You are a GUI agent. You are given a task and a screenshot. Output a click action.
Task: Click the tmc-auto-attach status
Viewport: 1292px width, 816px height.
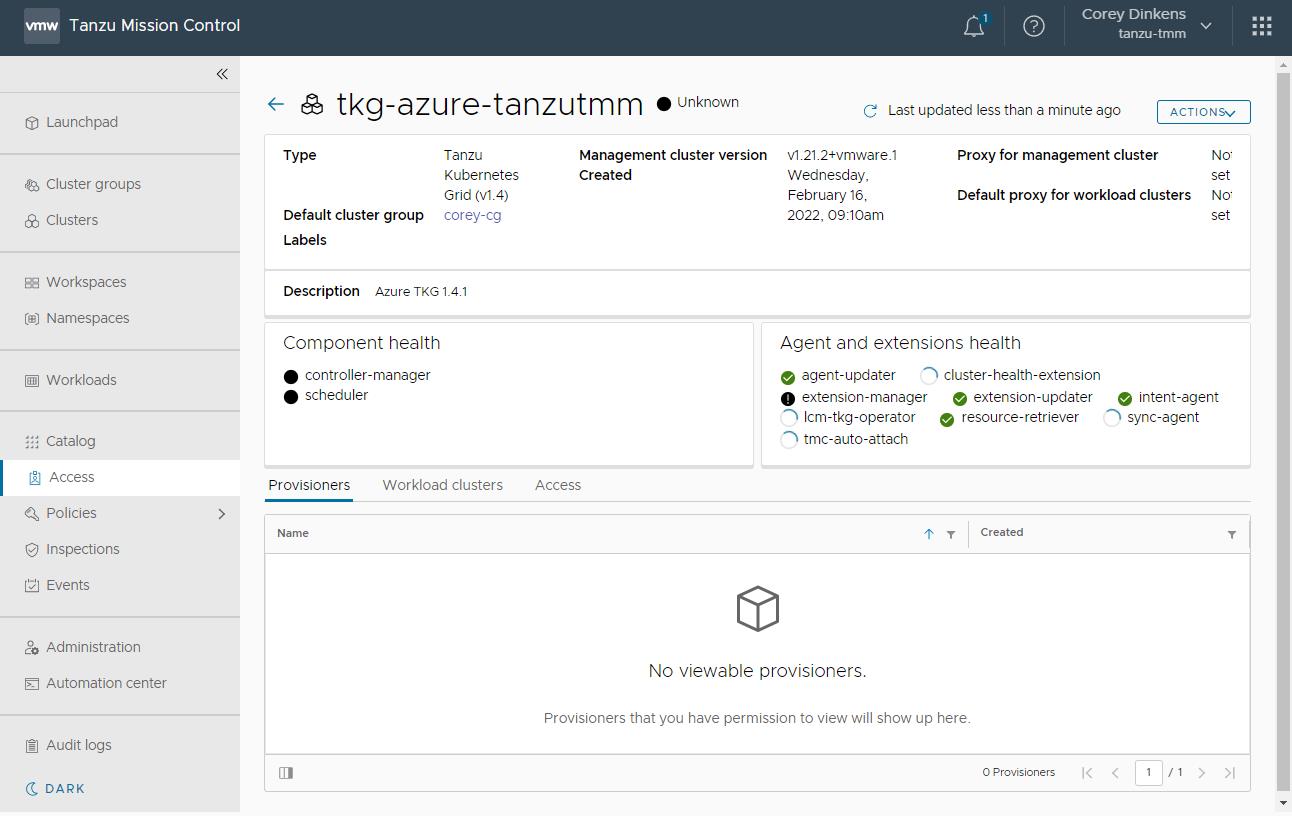pyautogui.click(x=844, y=440)
